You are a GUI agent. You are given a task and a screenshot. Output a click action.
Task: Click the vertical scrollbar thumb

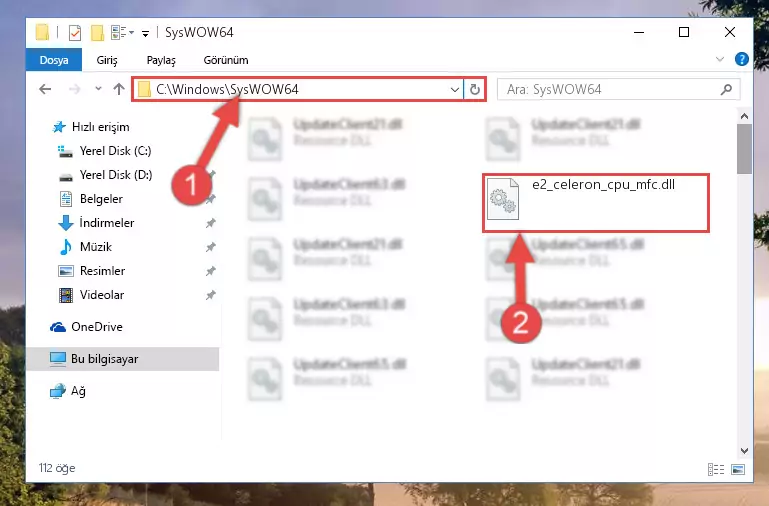click(x=744, y=149)
